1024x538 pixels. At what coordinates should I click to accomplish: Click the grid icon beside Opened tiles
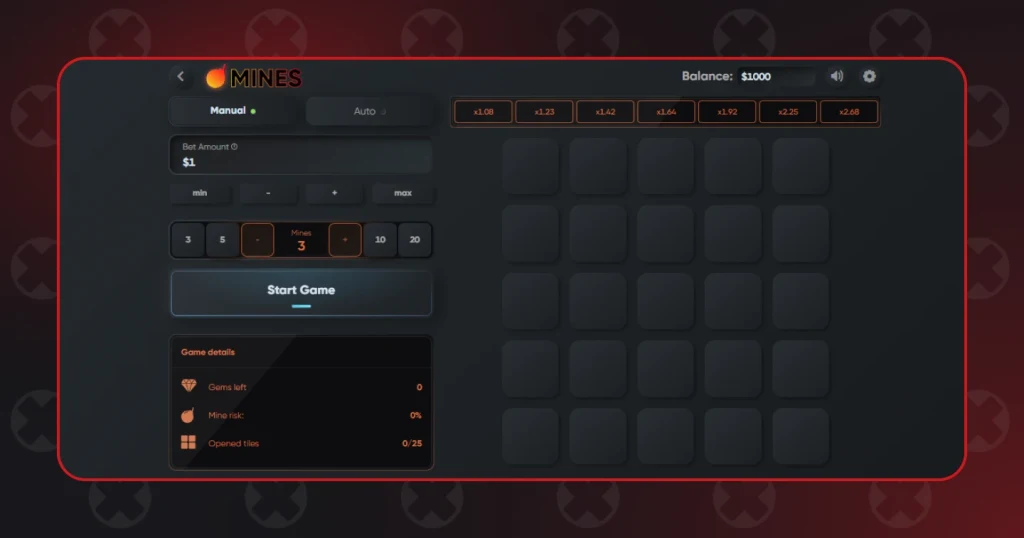(x=188, y=443)
